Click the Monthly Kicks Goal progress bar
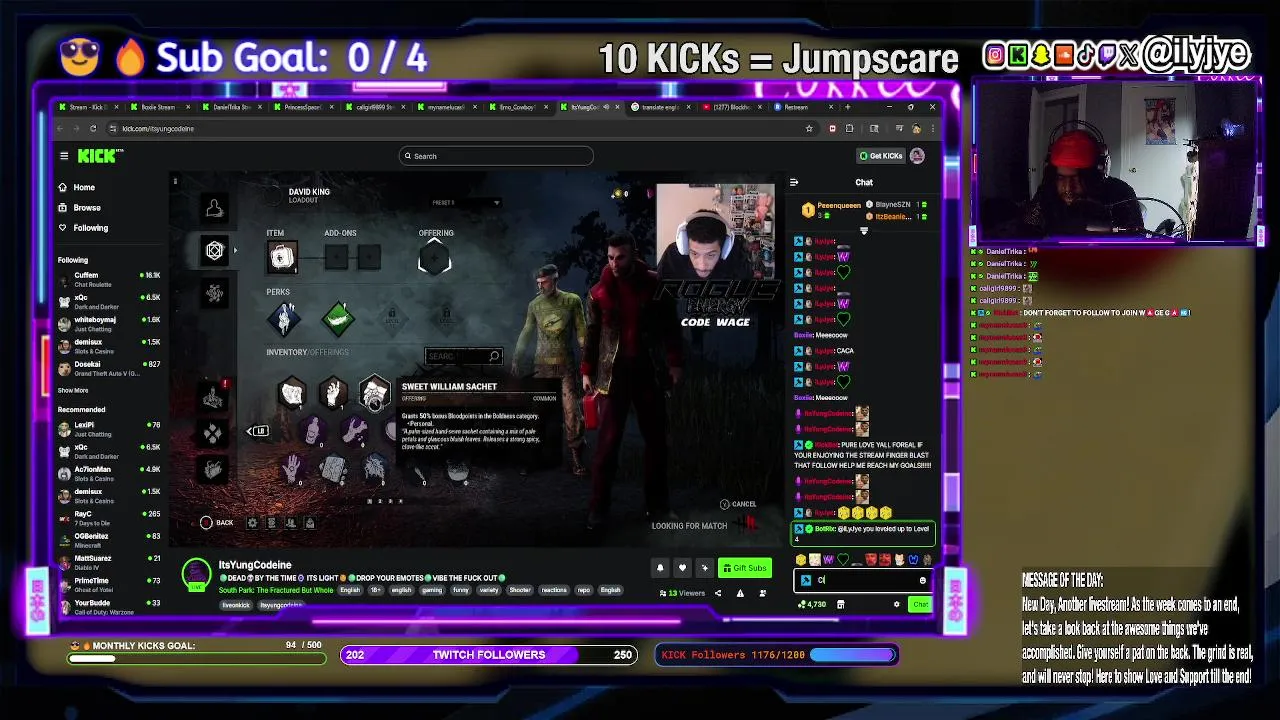1280x720 pixels. point(196,658)
